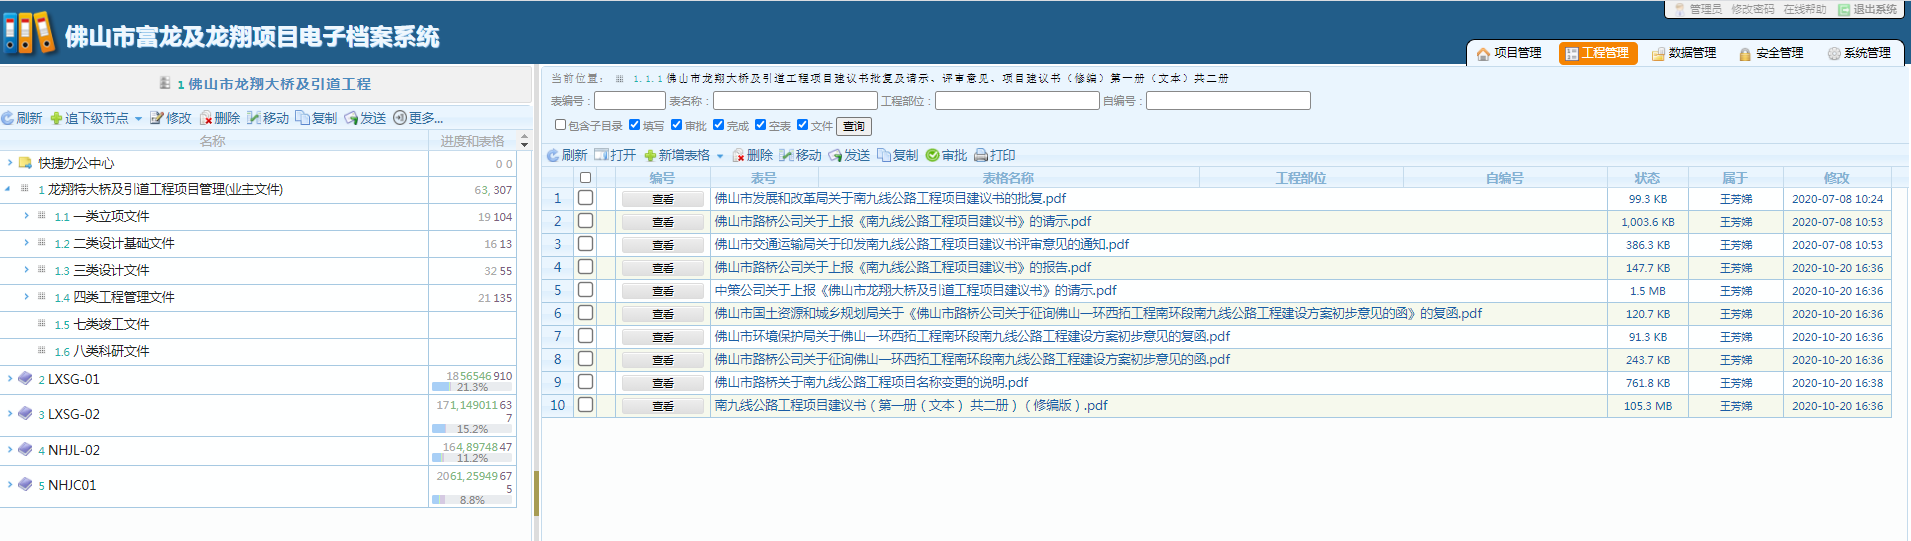Click the 修改密码 link
This screenshot has height=541, width=1911.
click(x=1753, y=9)
